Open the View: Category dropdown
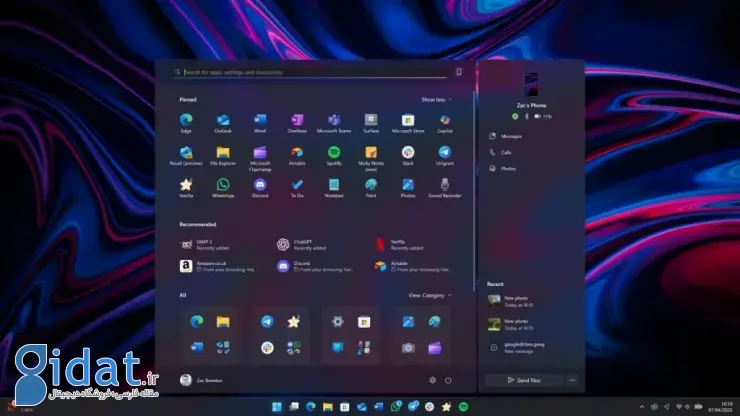Screen dimensions: 740x416 430,295
